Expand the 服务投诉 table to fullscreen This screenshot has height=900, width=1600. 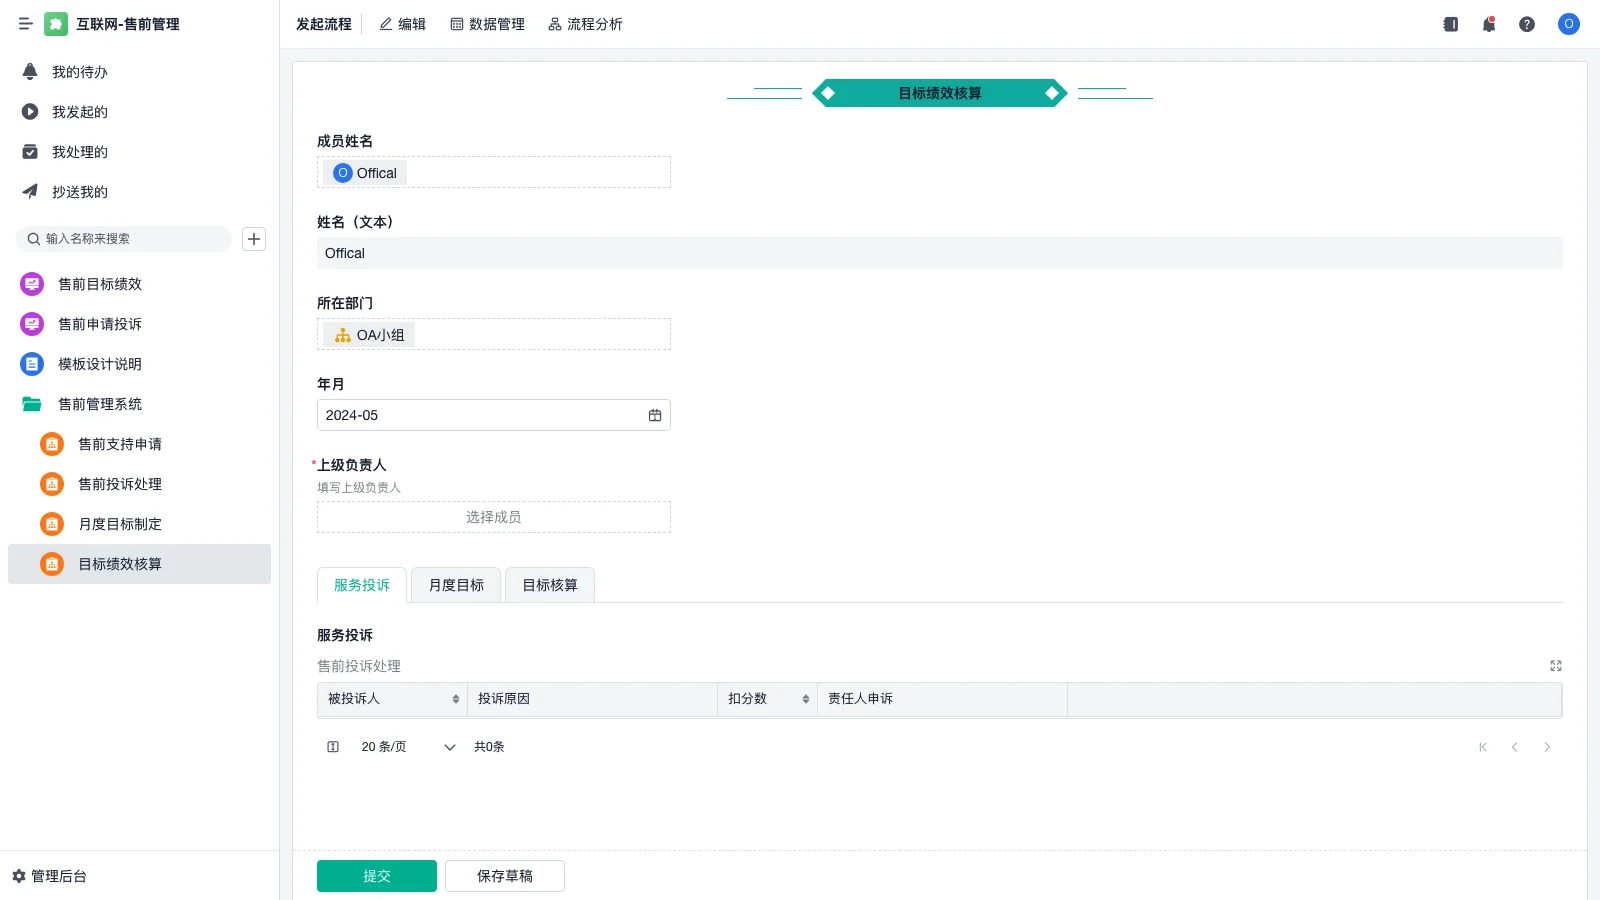1555,665
